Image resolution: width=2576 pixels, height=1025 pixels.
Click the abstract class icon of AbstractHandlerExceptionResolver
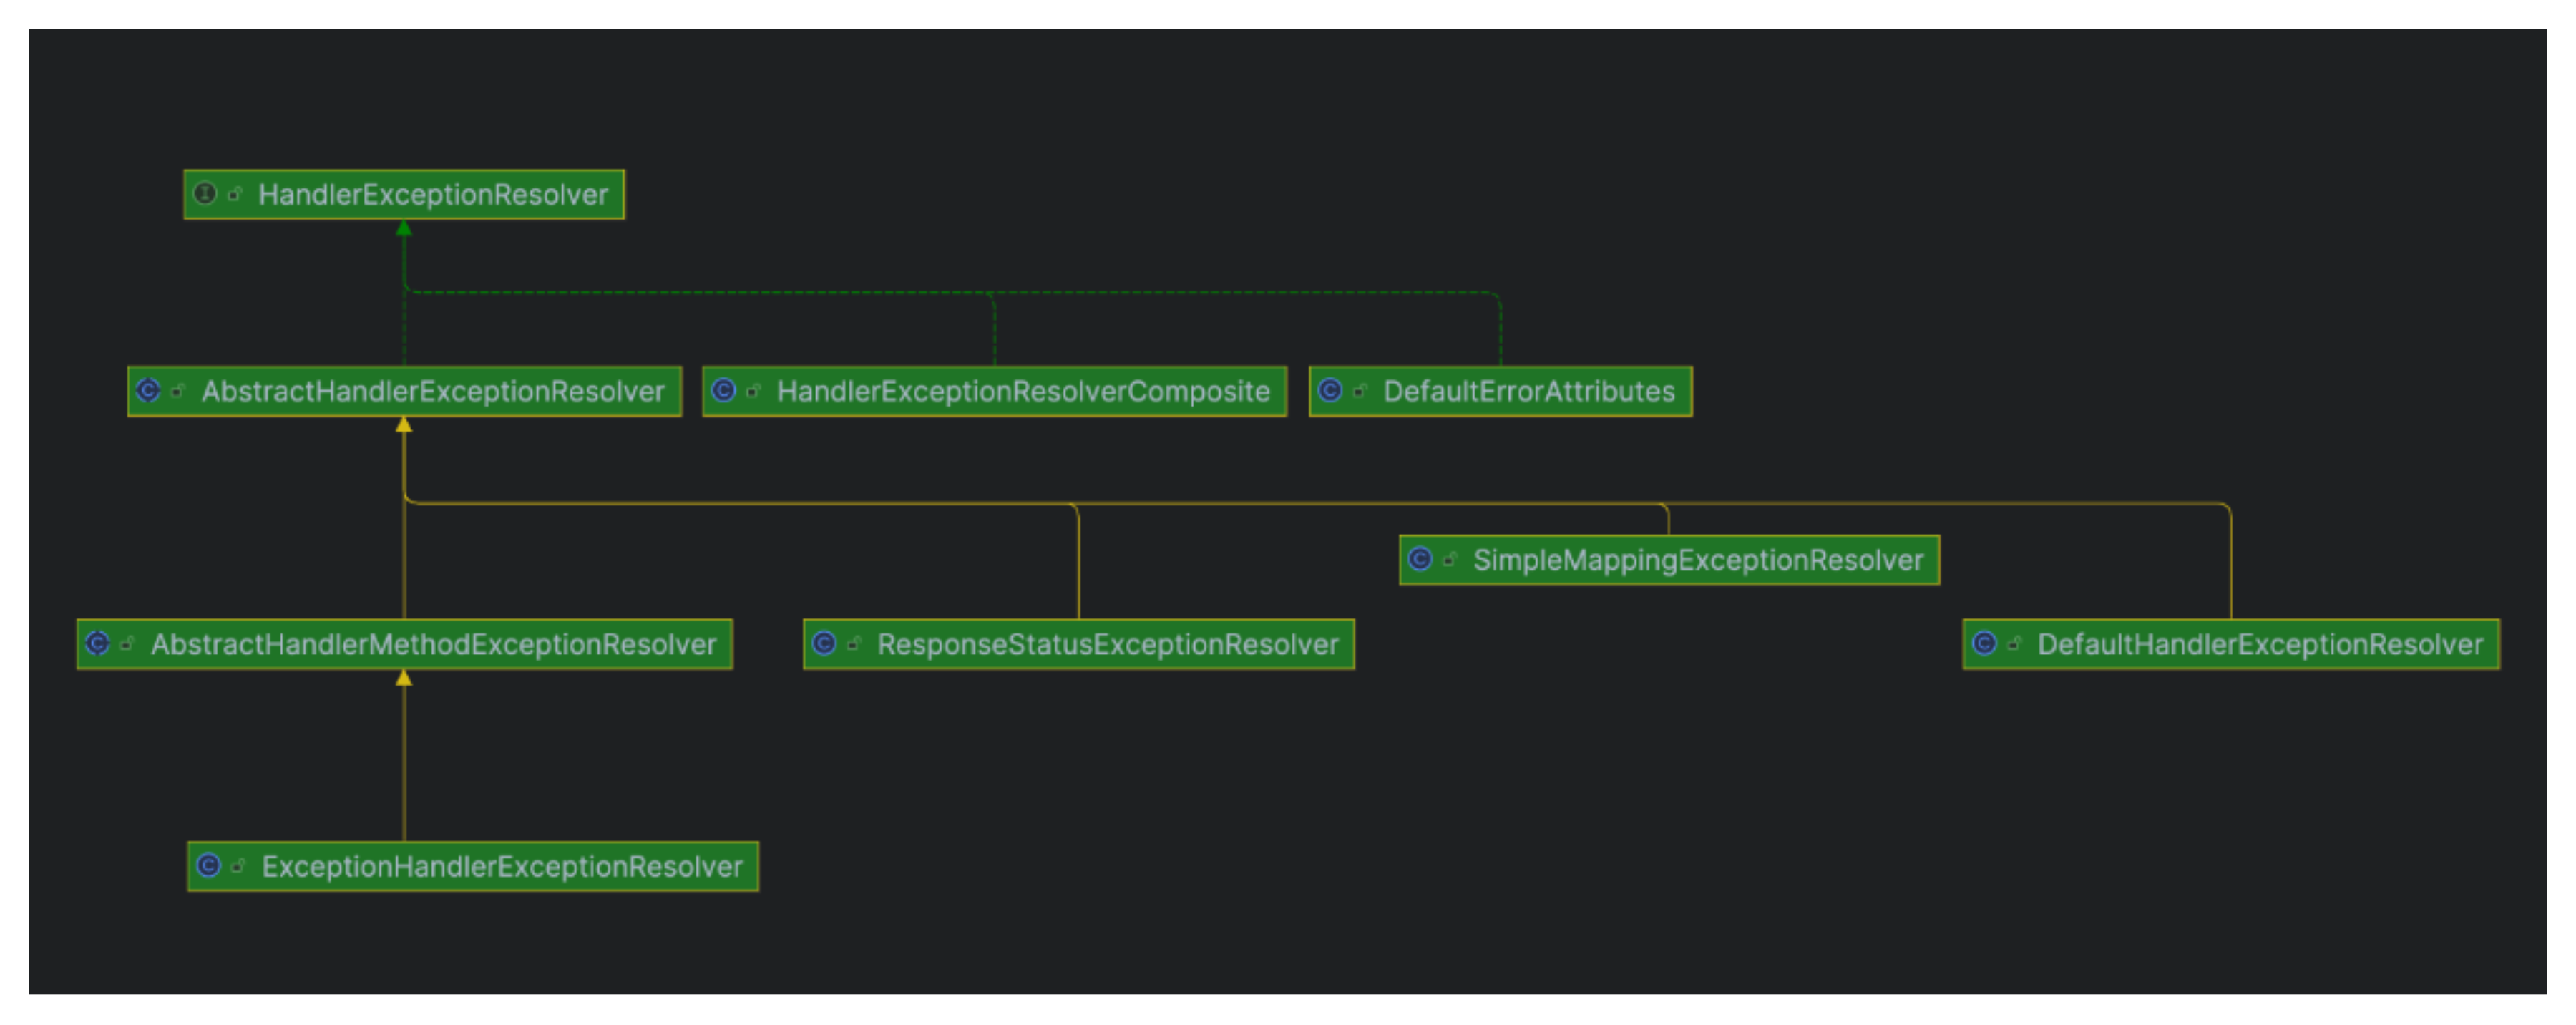point(148,390)
